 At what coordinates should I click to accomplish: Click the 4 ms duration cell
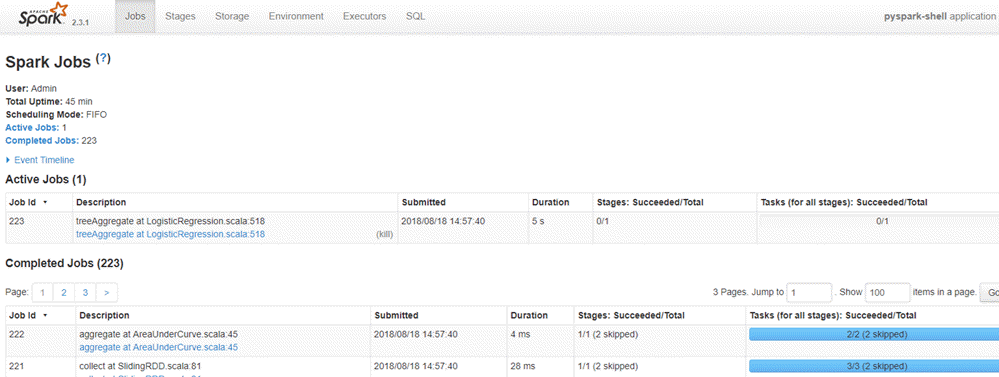(540, 341)
